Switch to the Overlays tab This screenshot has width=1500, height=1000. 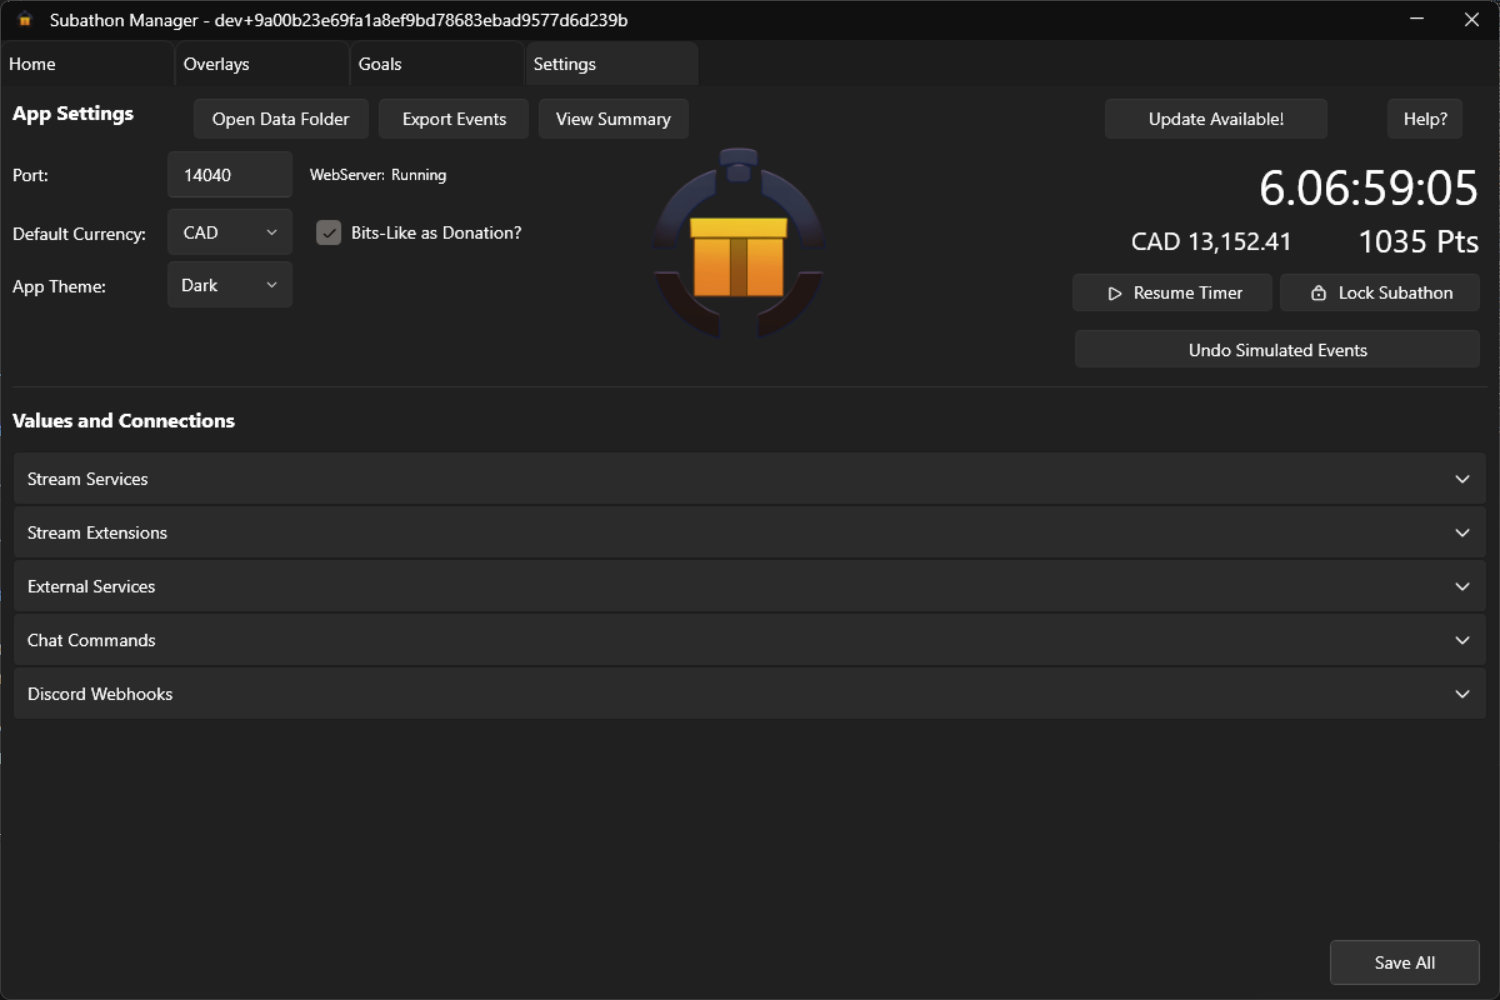(217, 64)
